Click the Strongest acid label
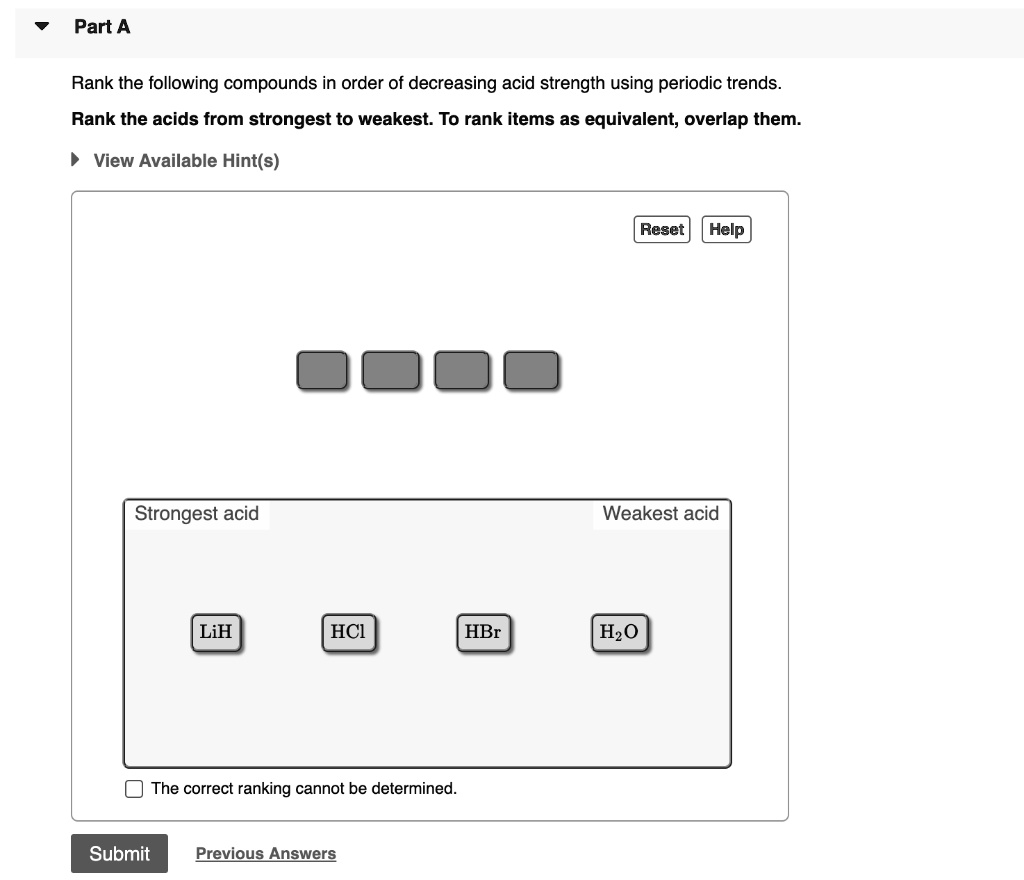Image resolution: width=1024 pixels, height=880 pixels. [197, 514]
